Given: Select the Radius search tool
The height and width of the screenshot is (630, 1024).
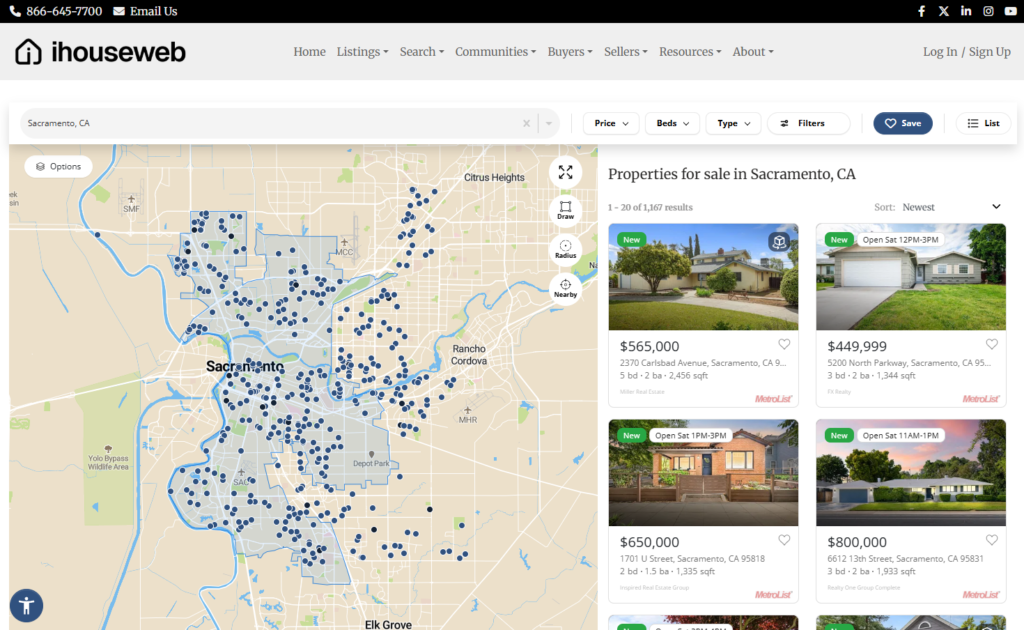Looking at the screenshot, I should (x=565, y=249).
